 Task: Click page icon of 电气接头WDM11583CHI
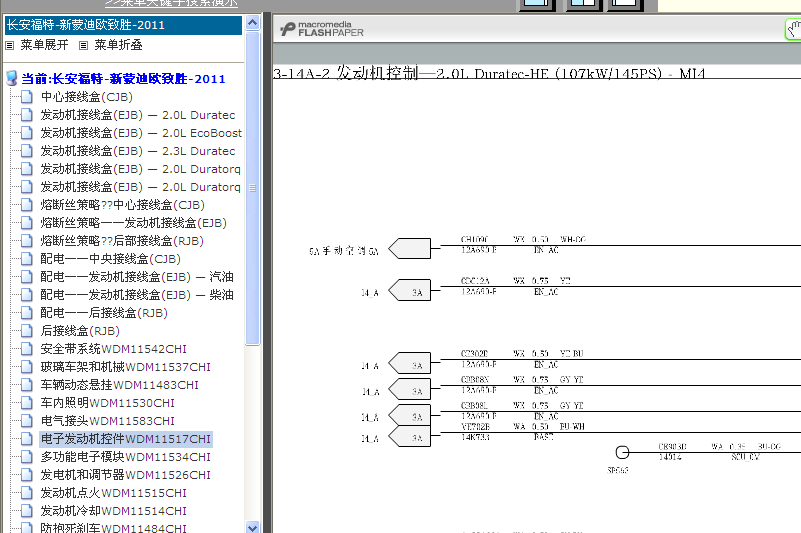coord(27,421)
